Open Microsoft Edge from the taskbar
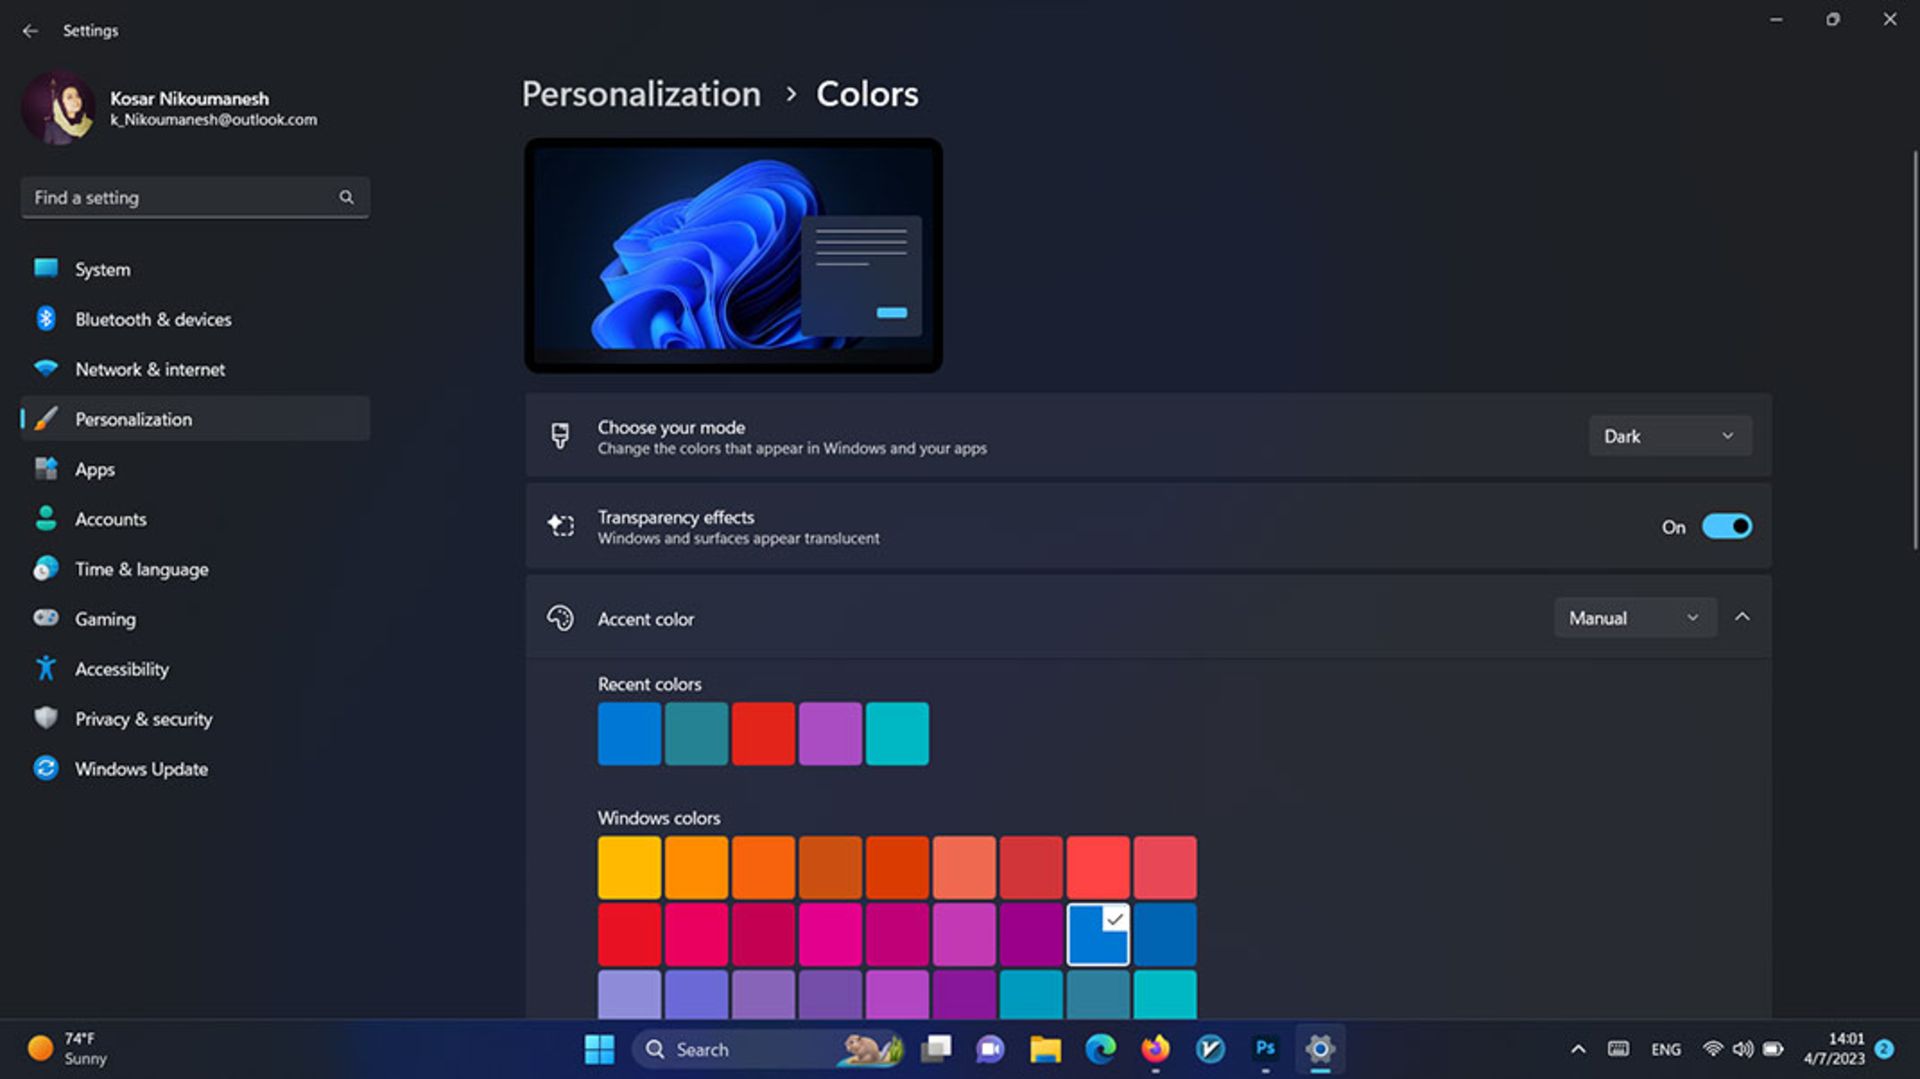The width and height of the screenshot is (1920, 1079). [x=1101, y=1049]
